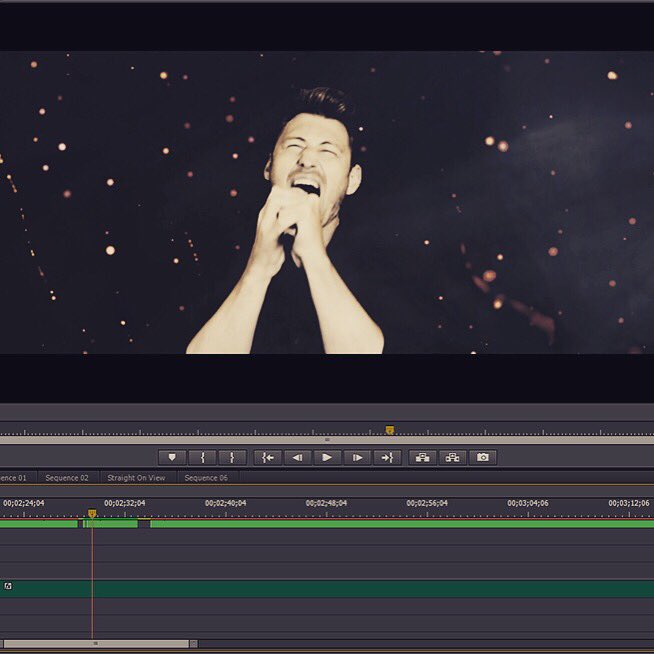654x654 pixels.
Task: Click the Lift button
Action: [423, 458]
